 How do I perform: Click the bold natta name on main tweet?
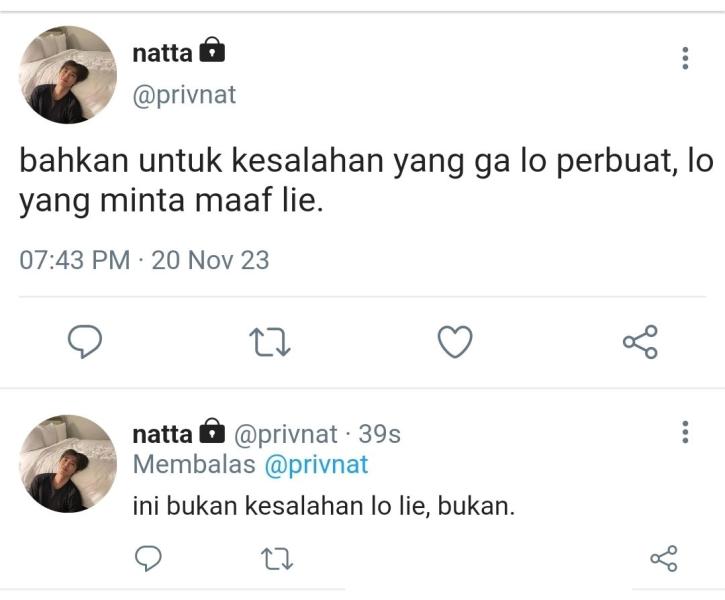(x=162, y=51)
